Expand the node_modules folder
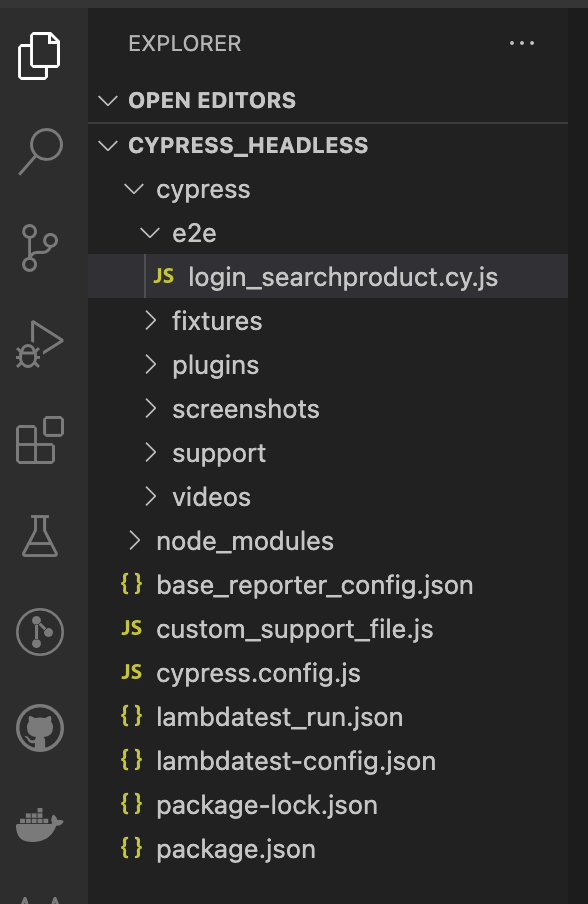Image resolution: width=588 pixels, height=904 pixels. [x=244, y=540]
